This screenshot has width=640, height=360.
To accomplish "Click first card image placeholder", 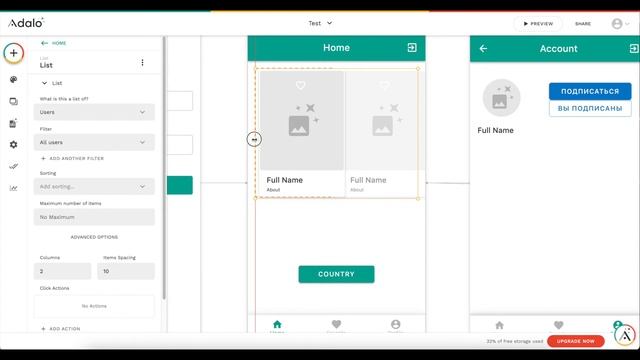I will point(302,120).
